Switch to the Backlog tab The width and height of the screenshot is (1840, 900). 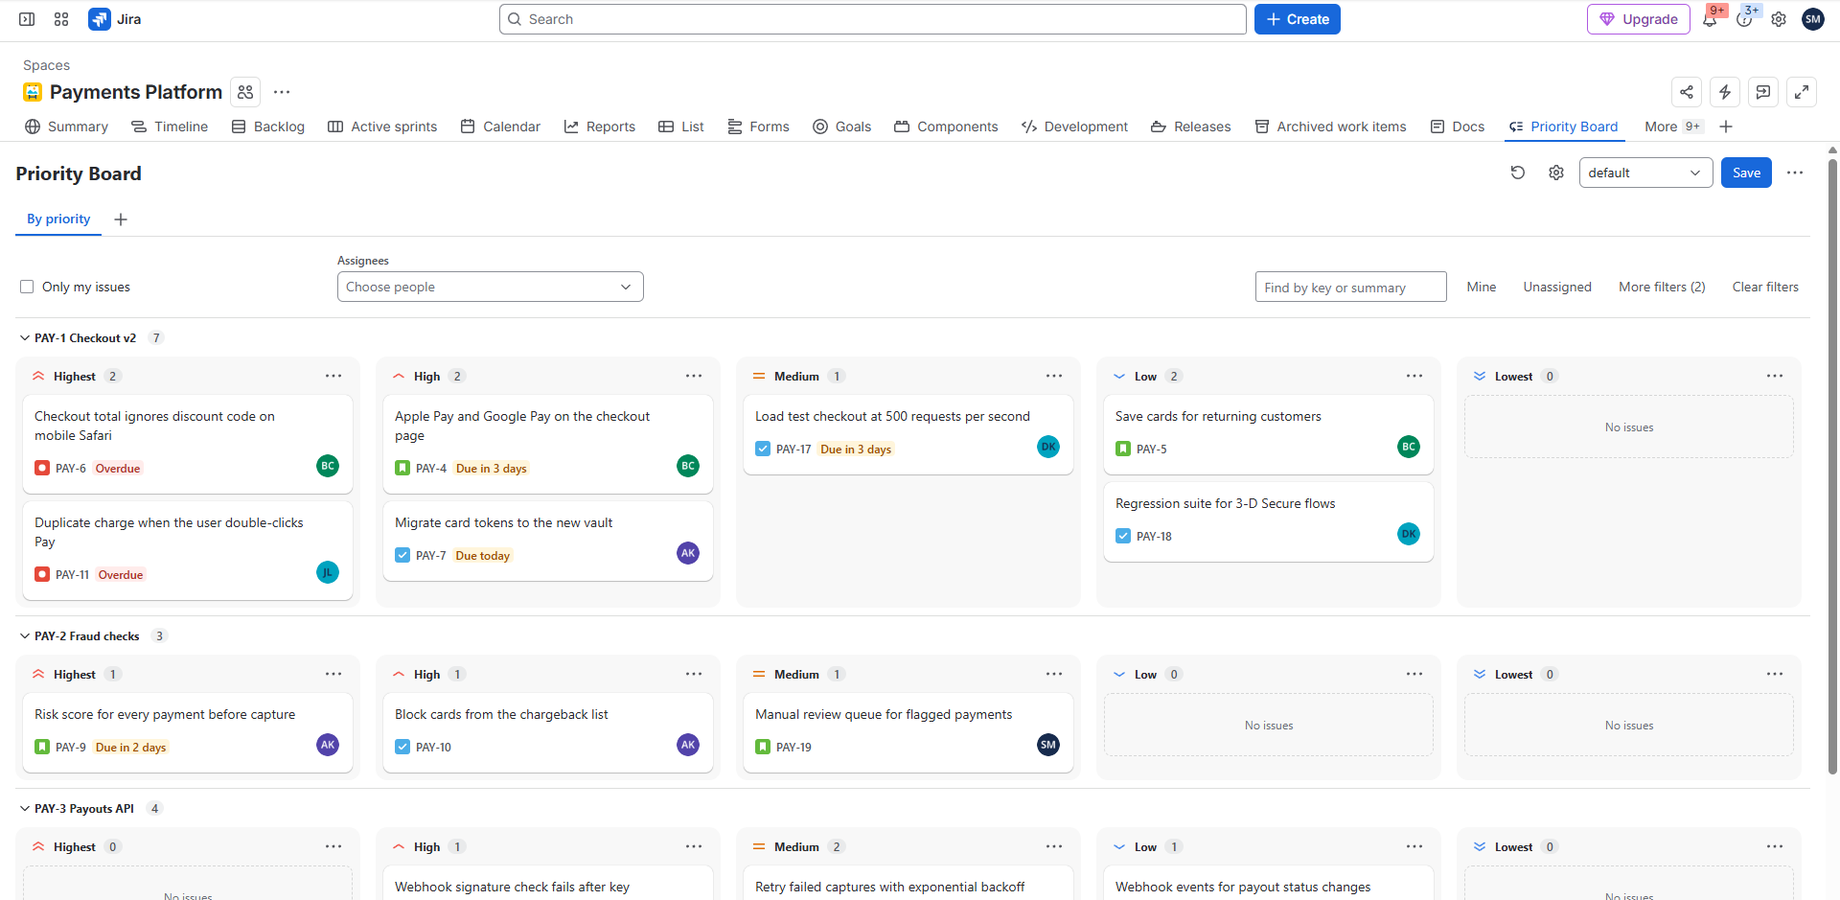click(x=268, y=127)
